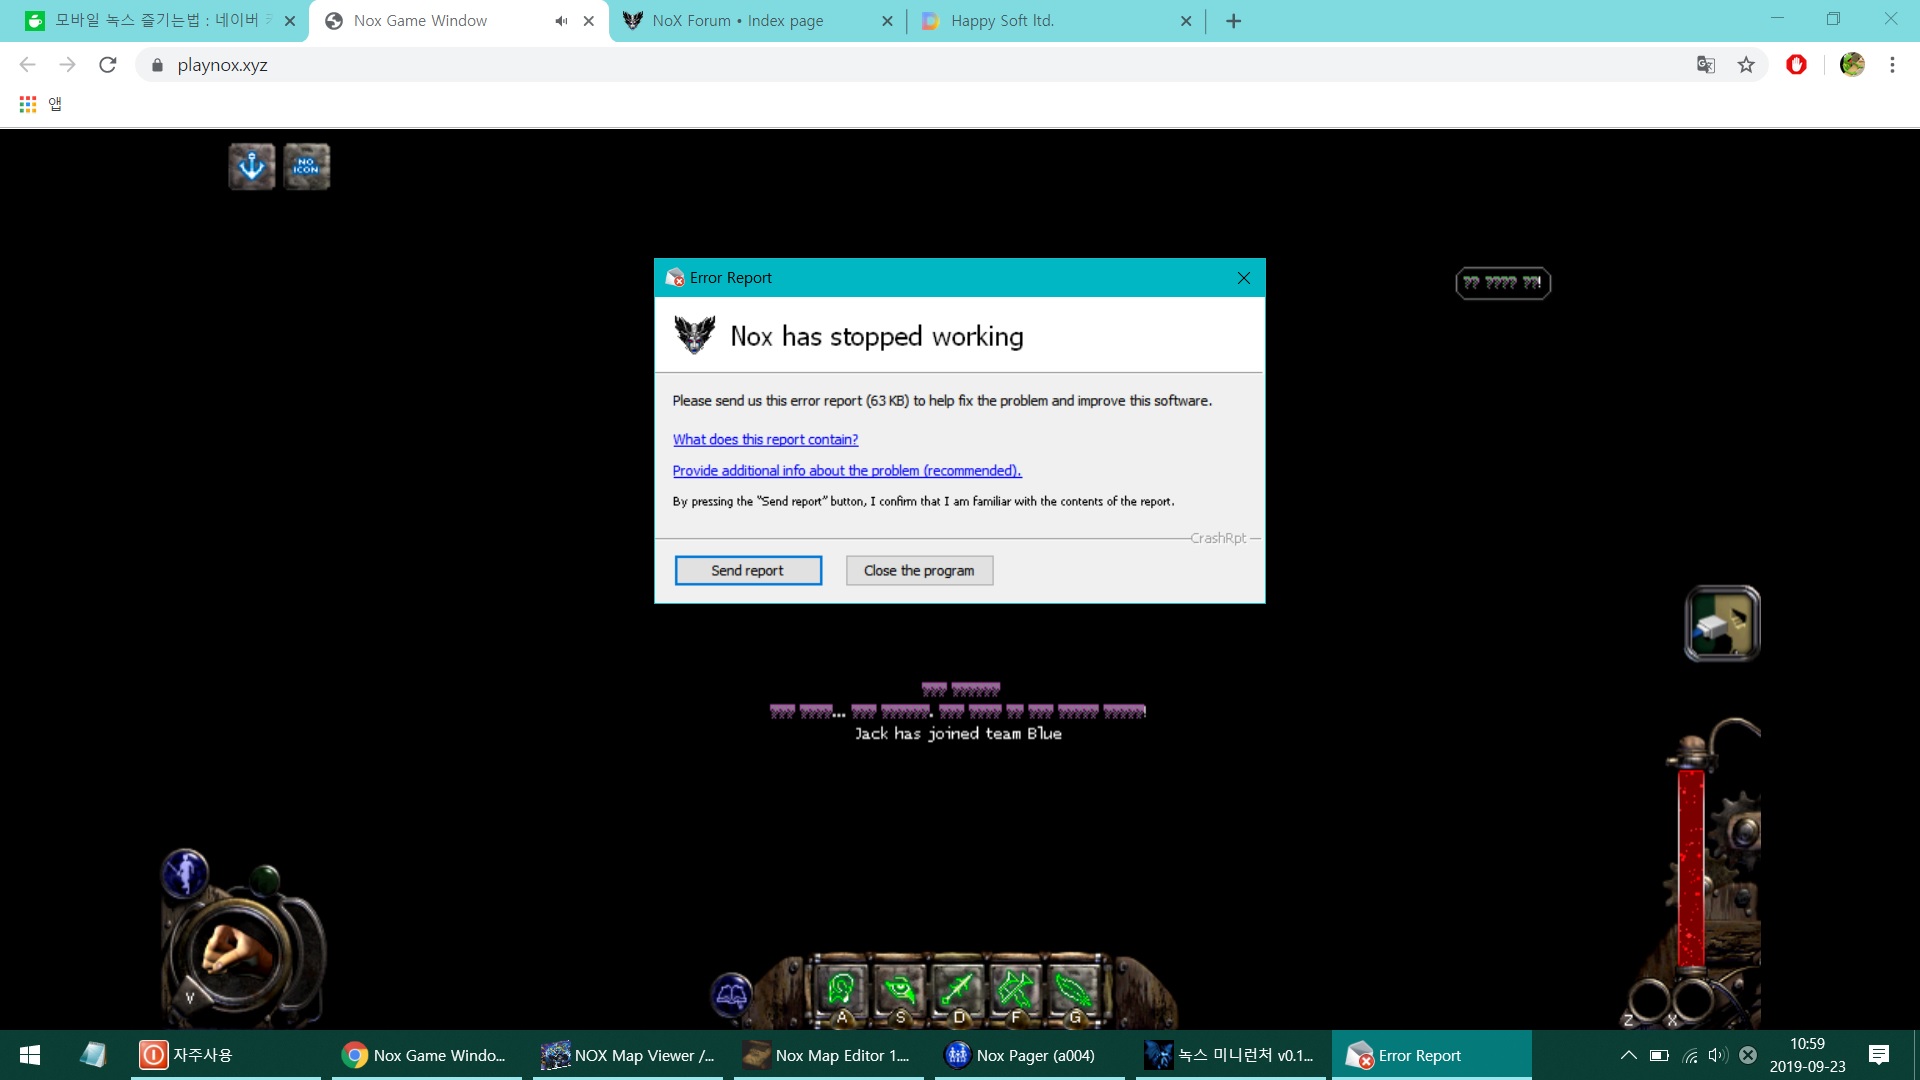Open Nox Map Editor from the taskbar
1920x1080 pixels.
(829, 1055)
